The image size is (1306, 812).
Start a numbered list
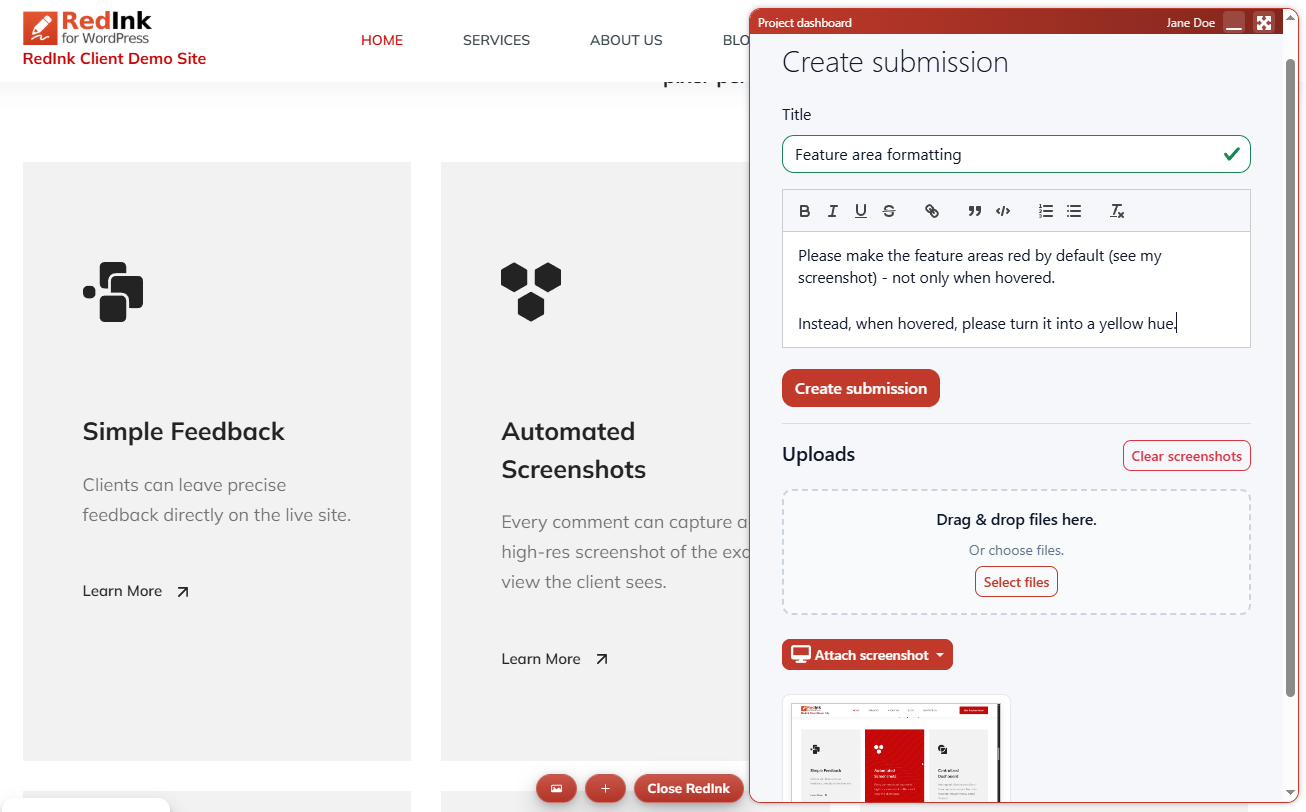coord(1045,211)
